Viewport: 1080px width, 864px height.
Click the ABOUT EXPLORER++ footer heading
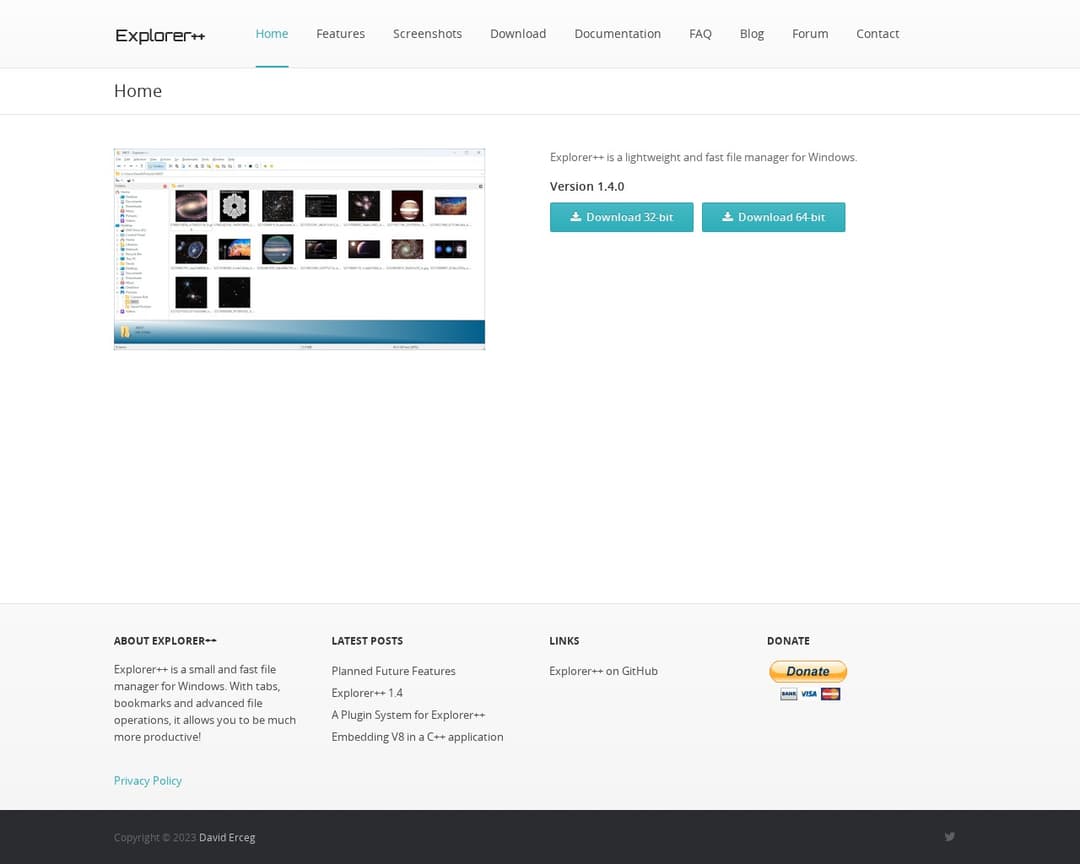pyautogui.click(x=165, y=641)
